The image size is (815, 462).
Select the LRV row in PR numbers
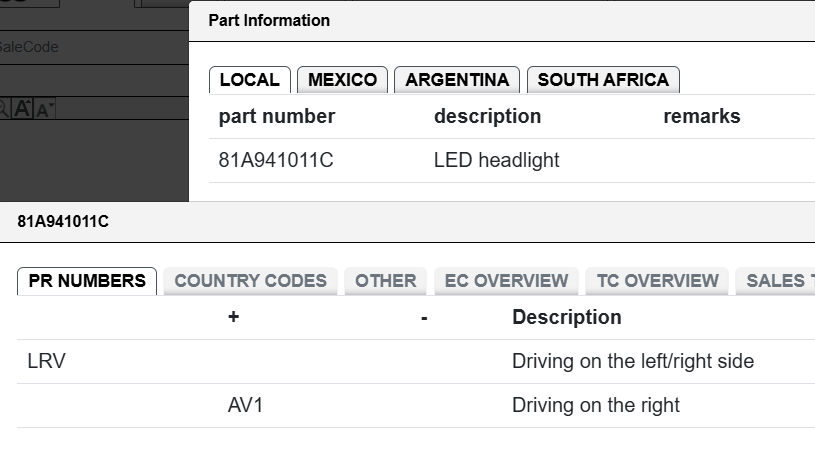tap(416, 362)
